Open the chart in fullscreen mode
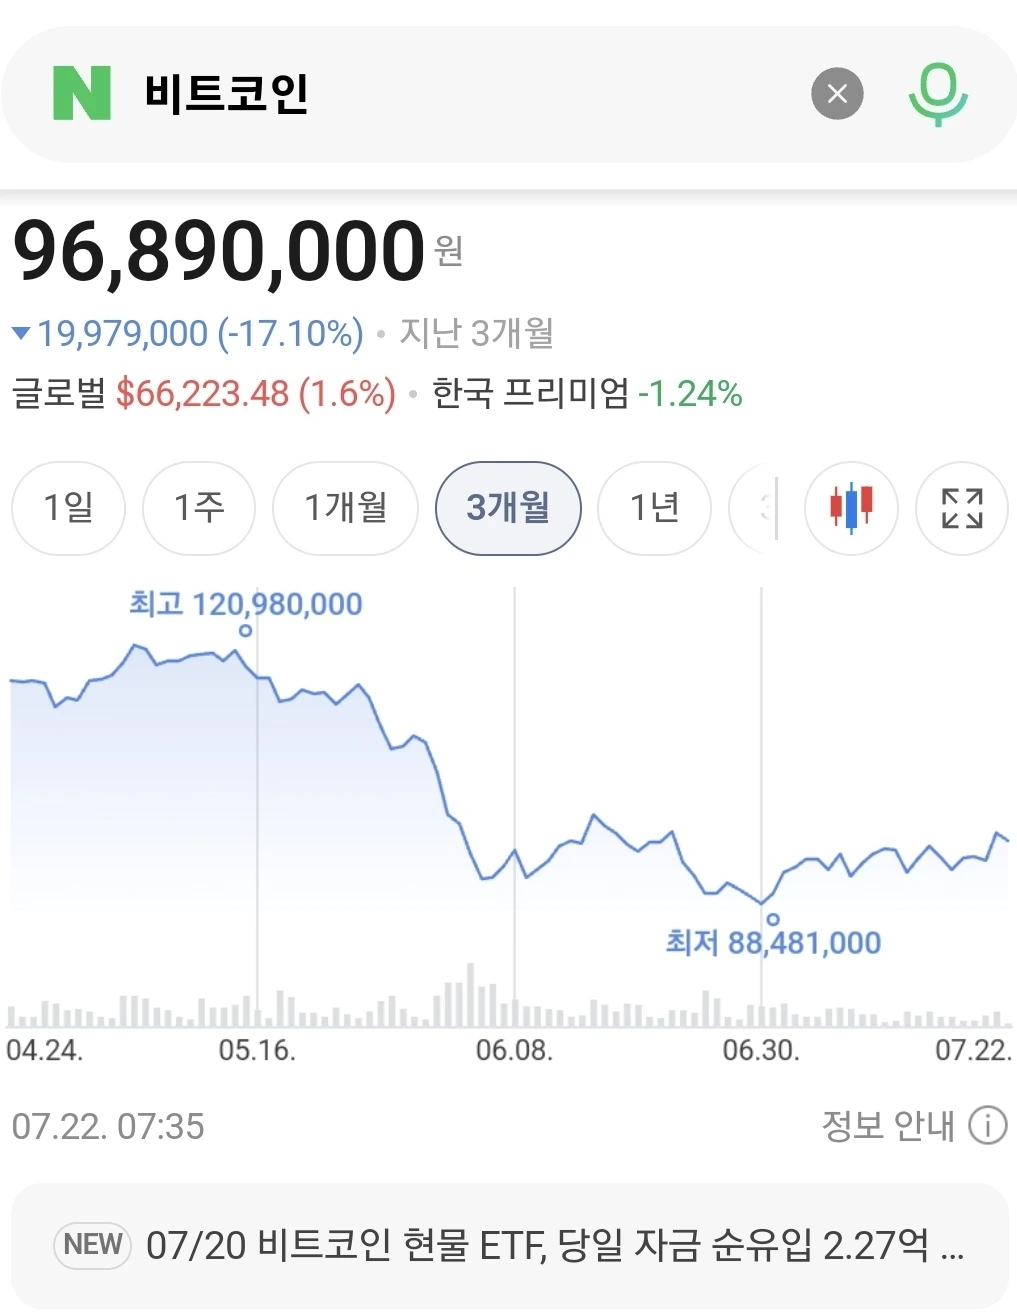This screenshot has height=1316, width=1017. click(x=962, y=508)
